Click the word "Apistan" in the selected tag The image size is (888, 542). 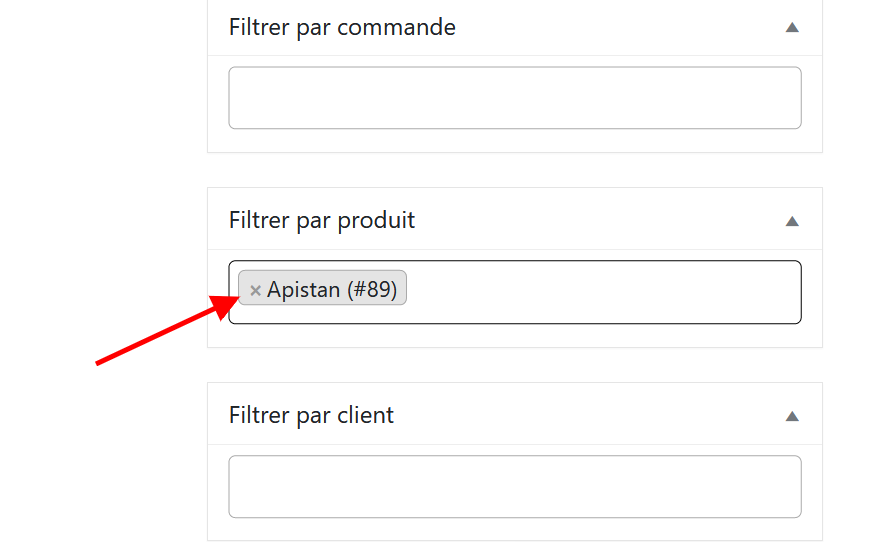click(x=304, y=290)
